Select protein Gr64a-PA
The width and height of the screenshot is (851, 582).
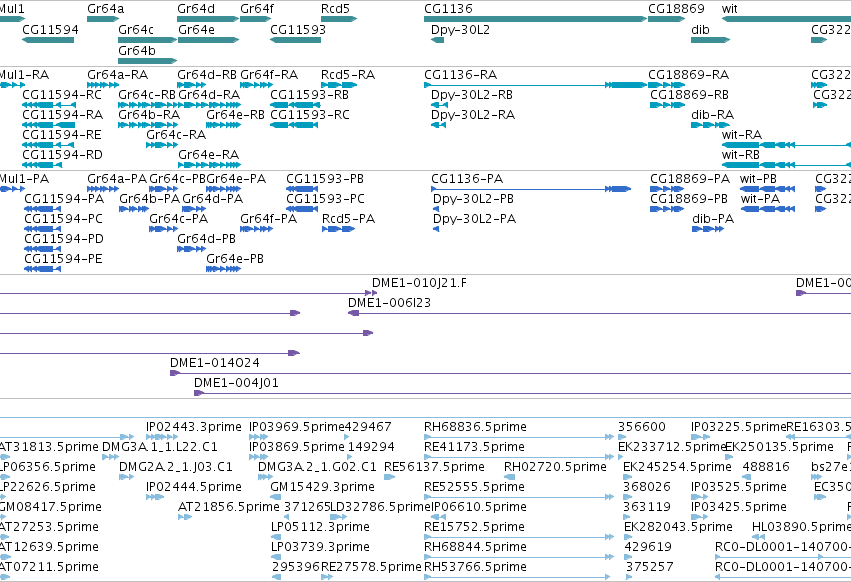click(103, 189)
